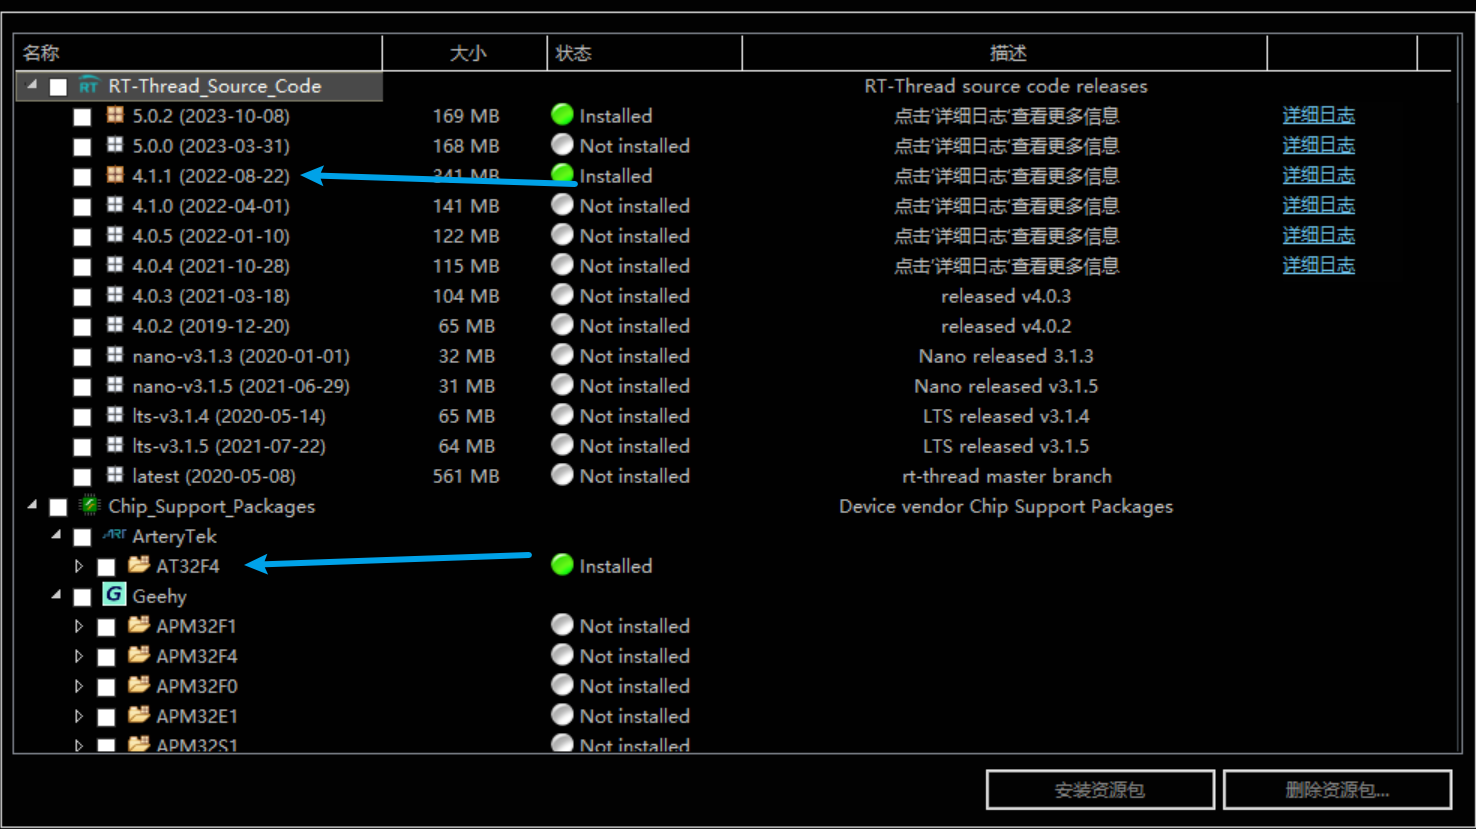Viewport: 1476px width, 829px height.
Task: Select the checkbox for 4.1.1 (2022-08-22)
Action: [x=82, y=177]
